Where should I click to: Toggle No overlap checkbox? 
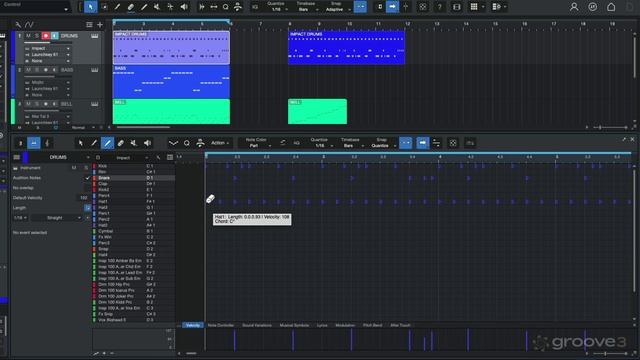pyautogui.click(x=87, y=188)
